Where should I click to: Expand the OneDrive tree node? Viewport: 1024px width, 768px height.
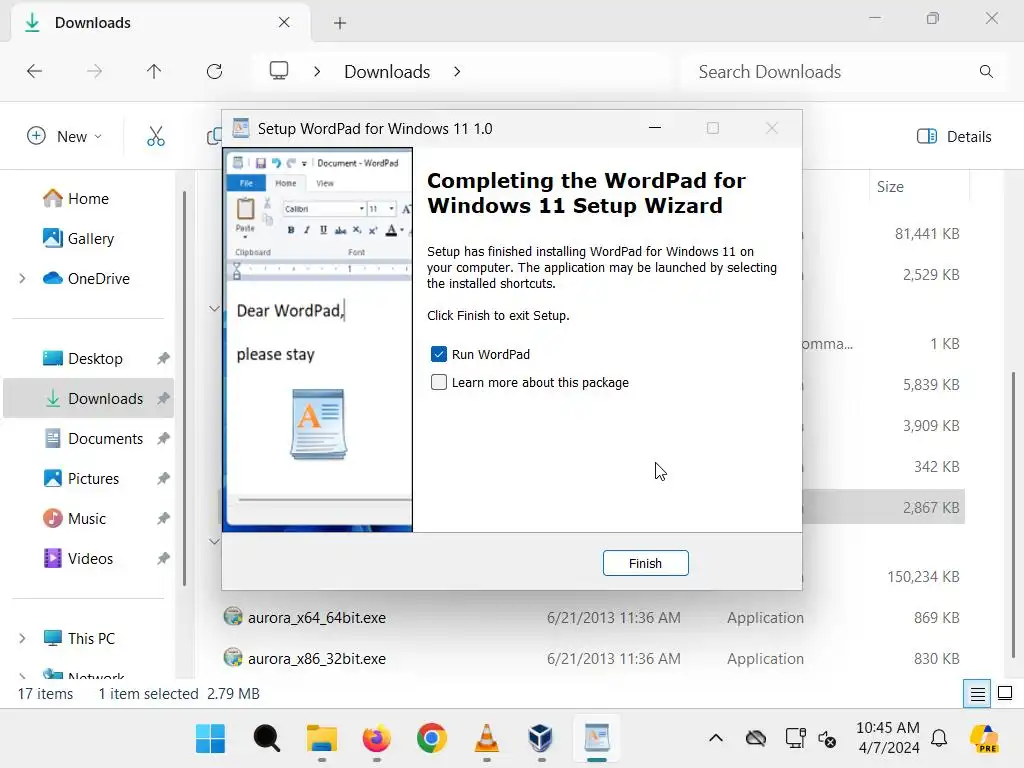[x=22, y=278]
